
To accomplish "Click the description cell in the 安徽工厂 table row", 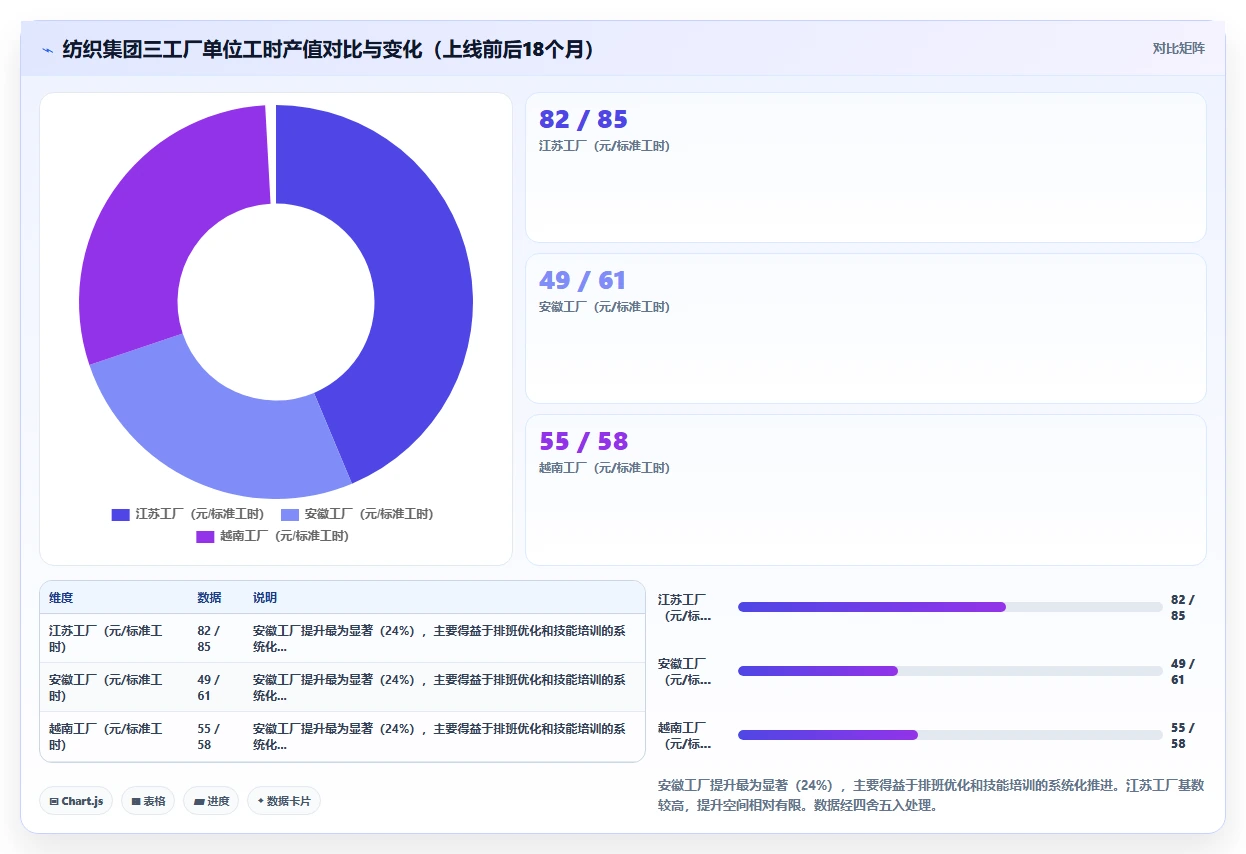I will [445, 688].
